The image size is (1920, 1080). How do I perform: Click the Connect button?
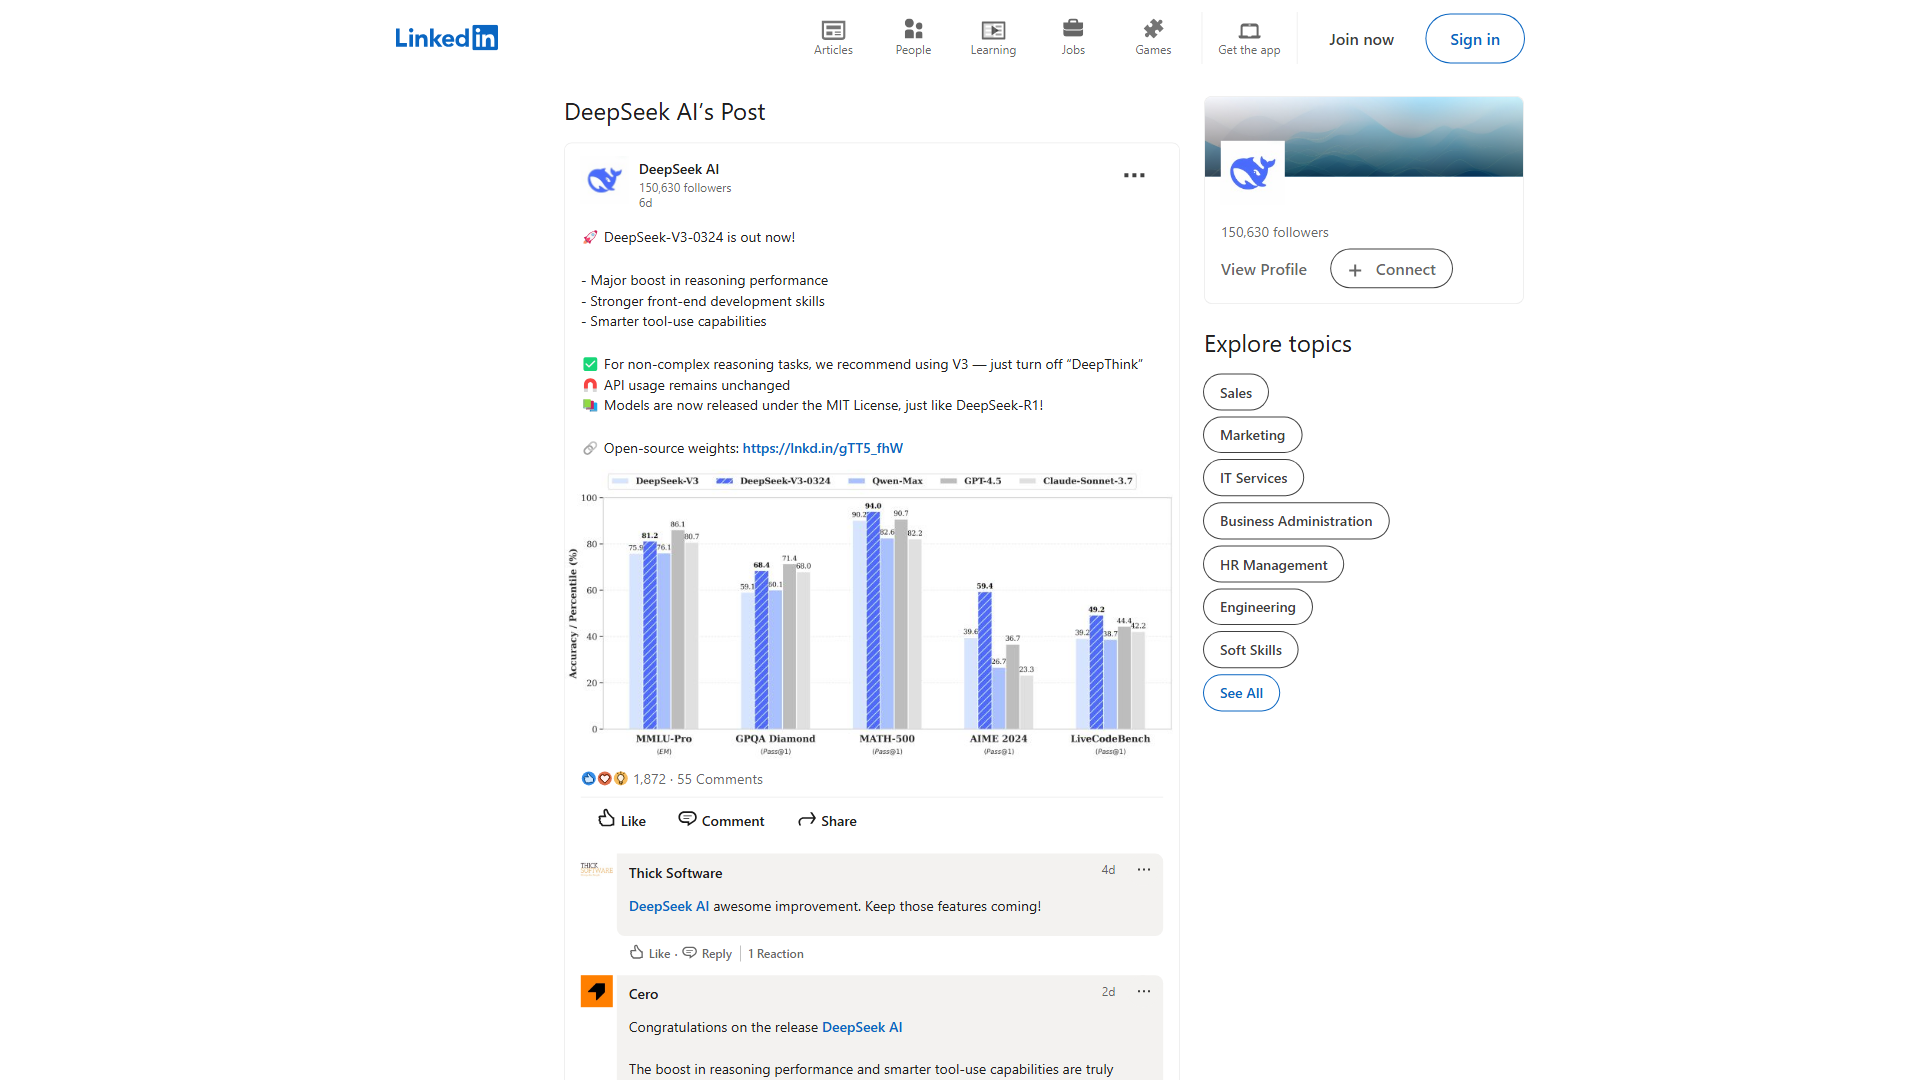[1391, 269]
